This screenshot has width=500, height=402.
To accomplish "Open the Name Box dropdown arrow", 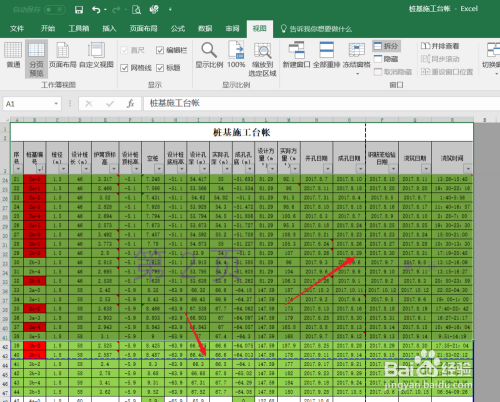I will click(56, 104).
